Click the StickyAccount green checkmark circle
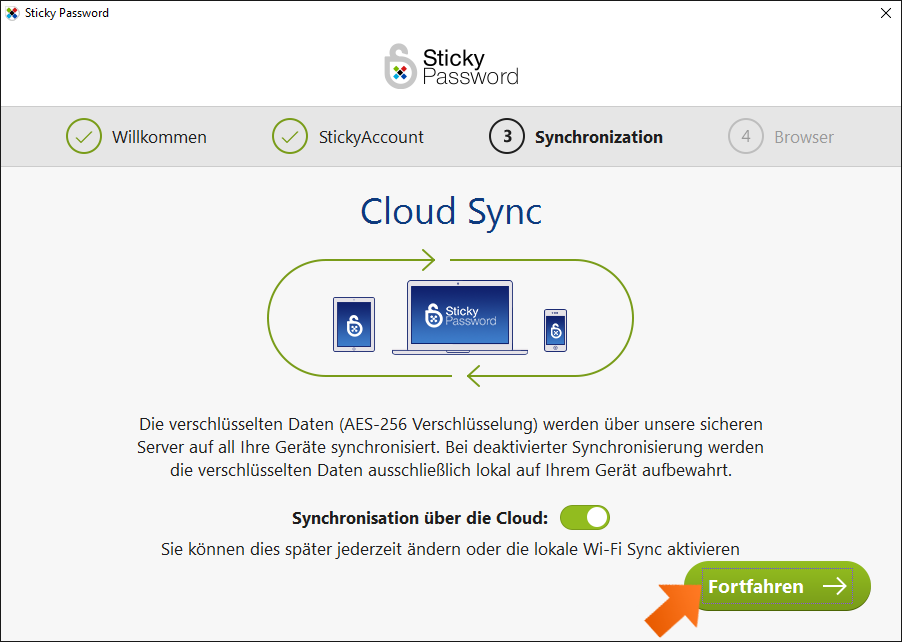Image resolution: width=902 pixels, height=642 pixels. click(x=290, y=136)
